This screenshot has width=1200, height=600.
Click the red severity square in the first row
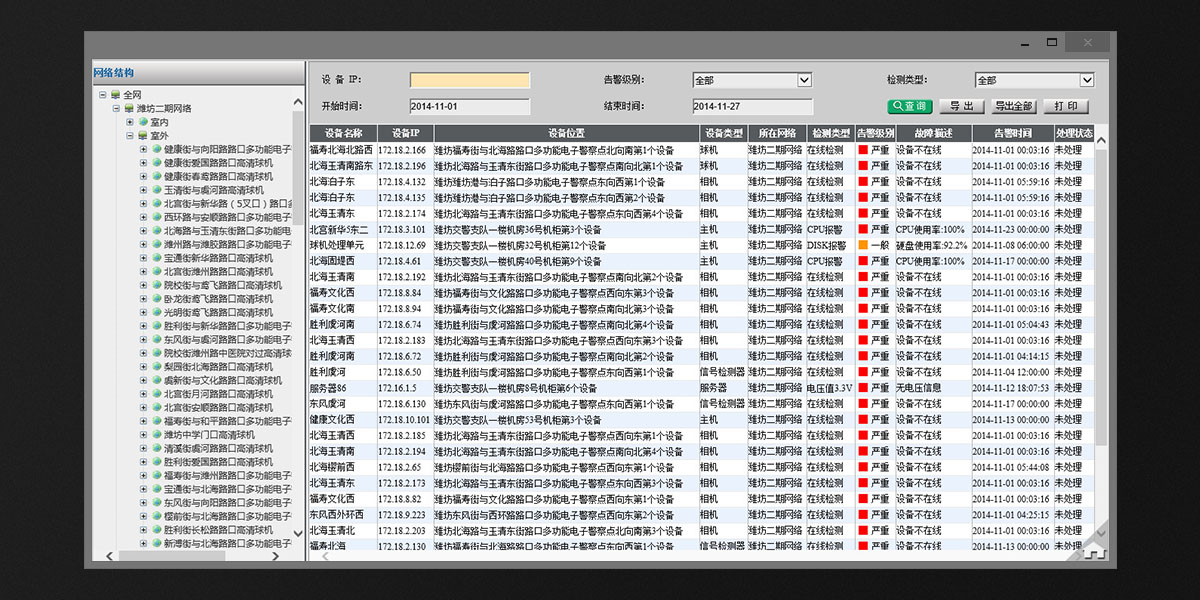[x=862, y=150]
